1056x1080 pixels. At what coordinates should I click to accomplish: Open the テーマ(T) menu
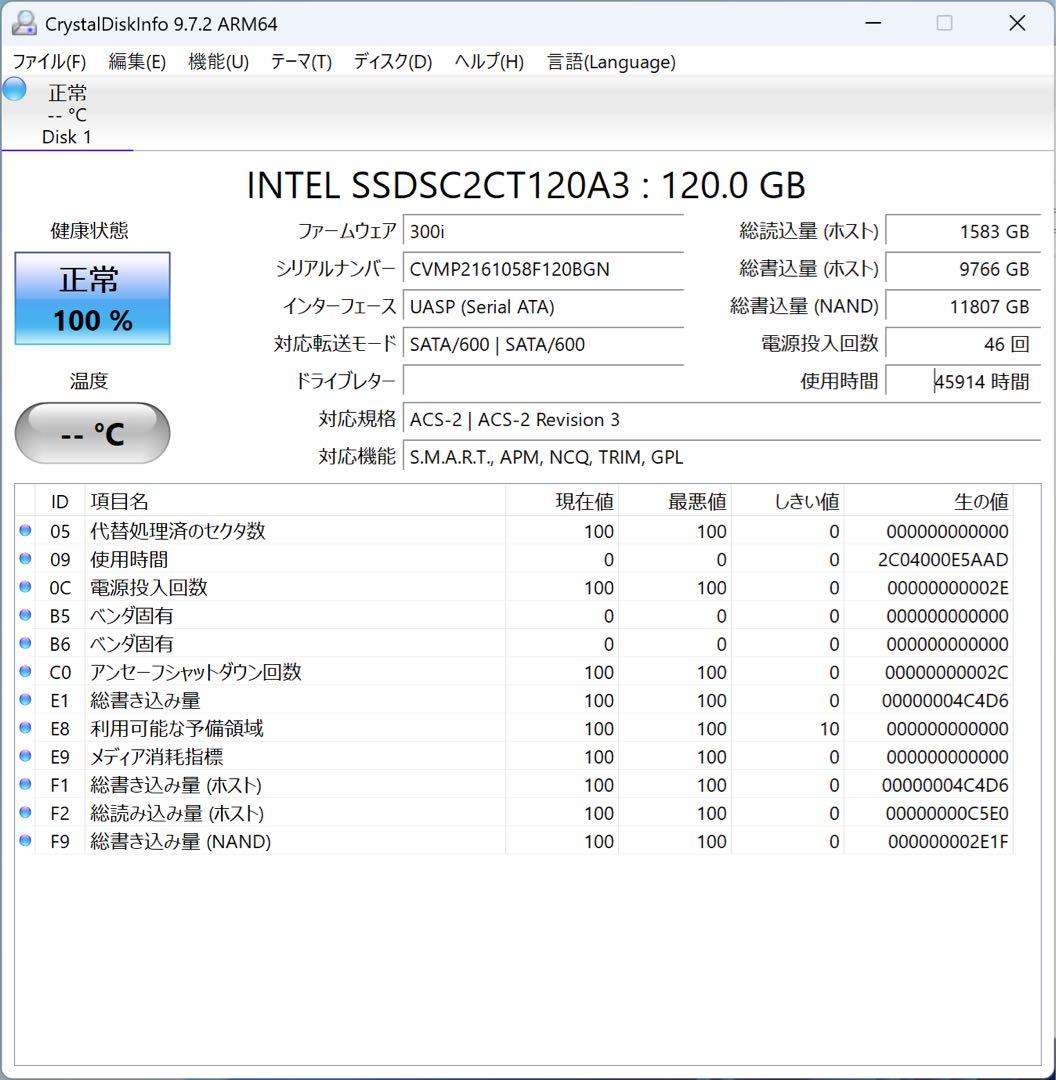pyautogui.click(x=299, y=61)
